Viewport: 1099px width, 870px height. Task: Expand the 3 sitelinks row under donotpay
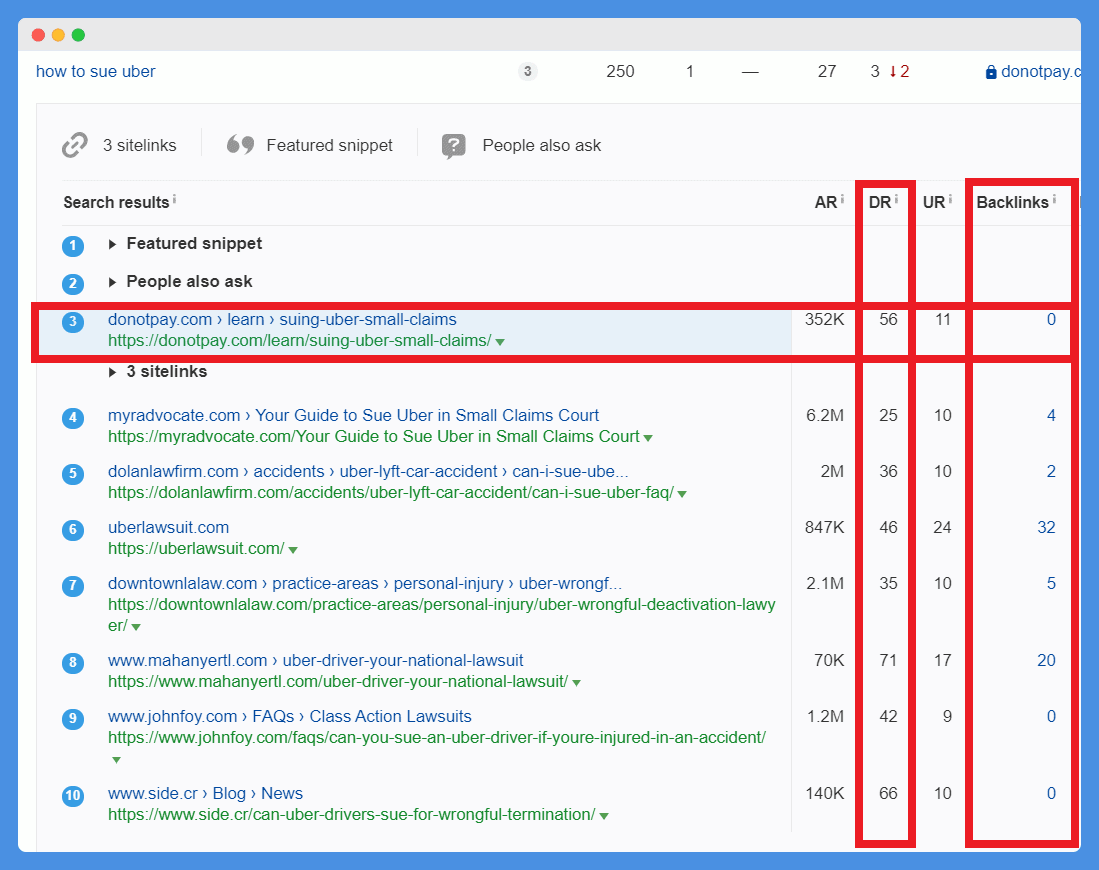click(112, 372)
